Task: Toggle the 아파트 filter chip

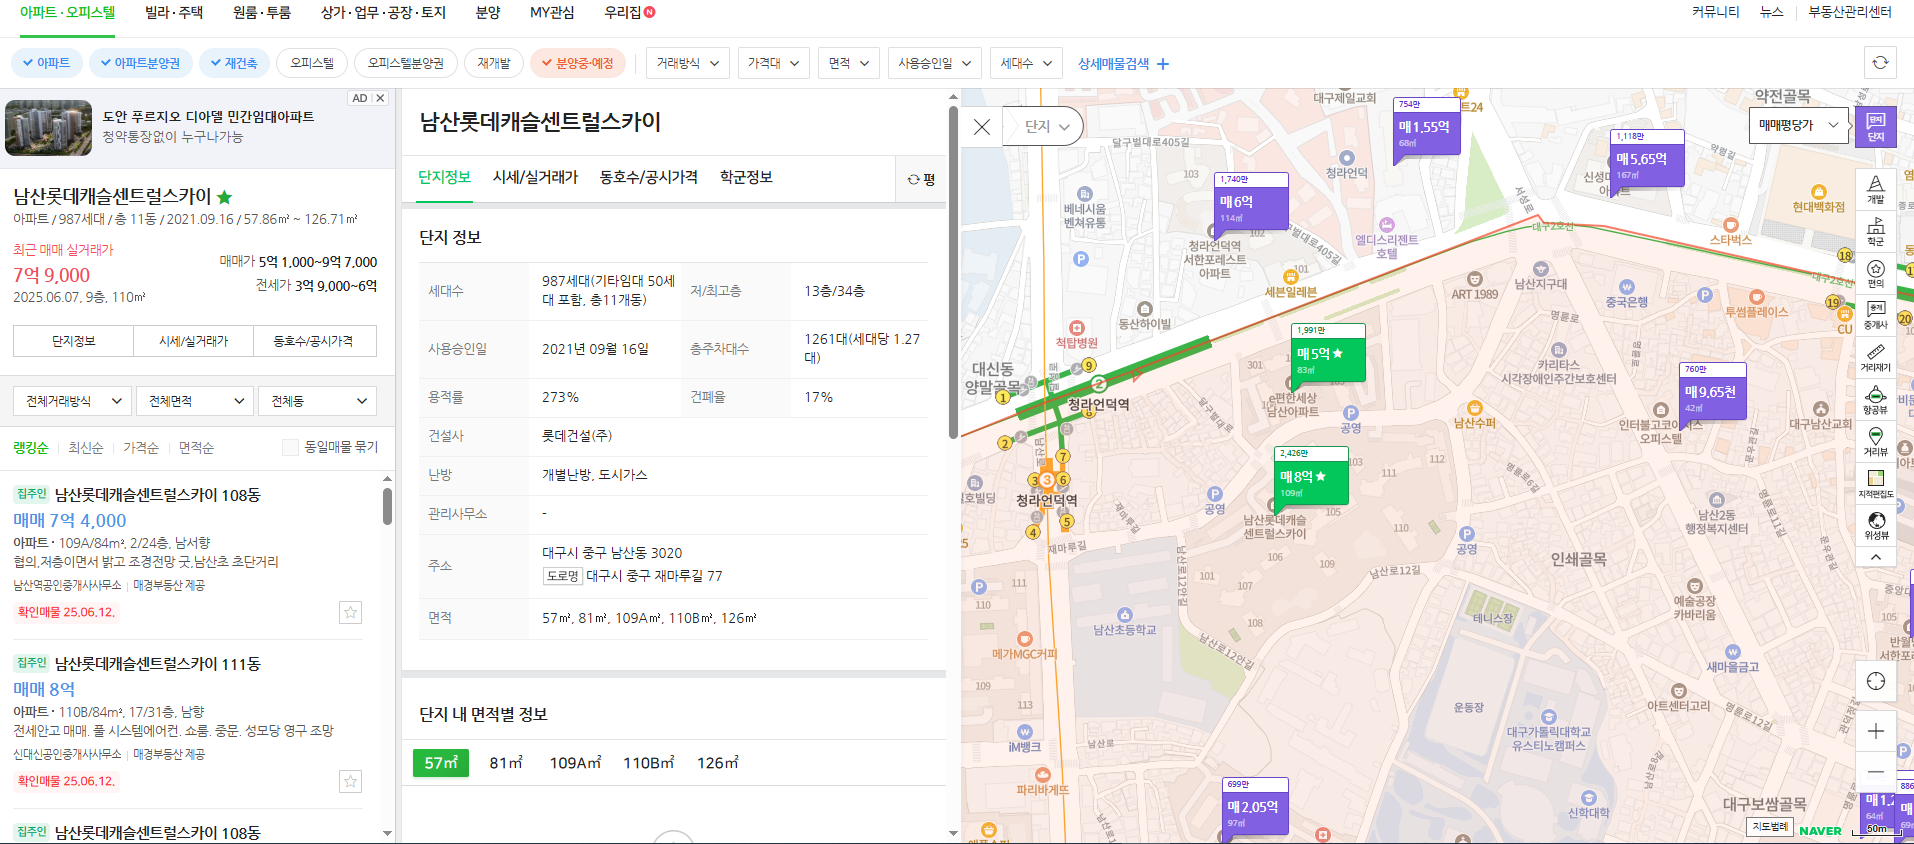Action: (46, 63)
